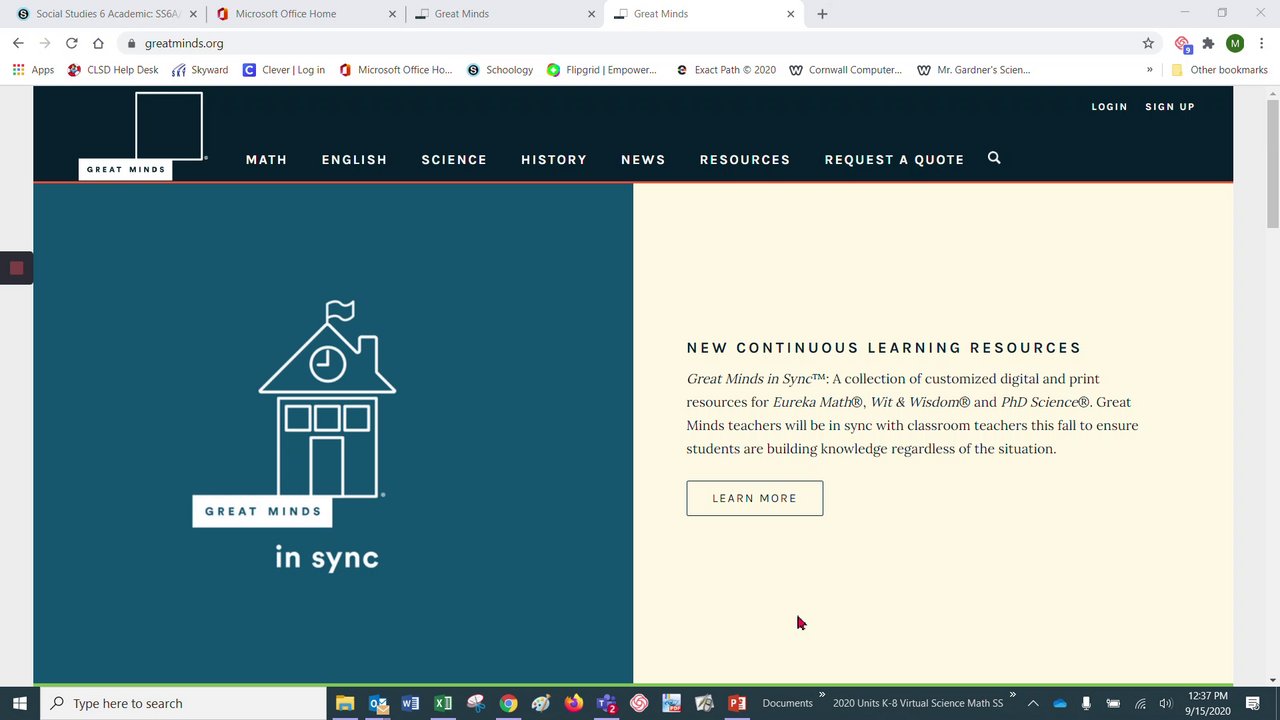Open Mr. Gardner's Science bookmark
This screenshot has width=1280, height=720.
click(x=974, y=70)
